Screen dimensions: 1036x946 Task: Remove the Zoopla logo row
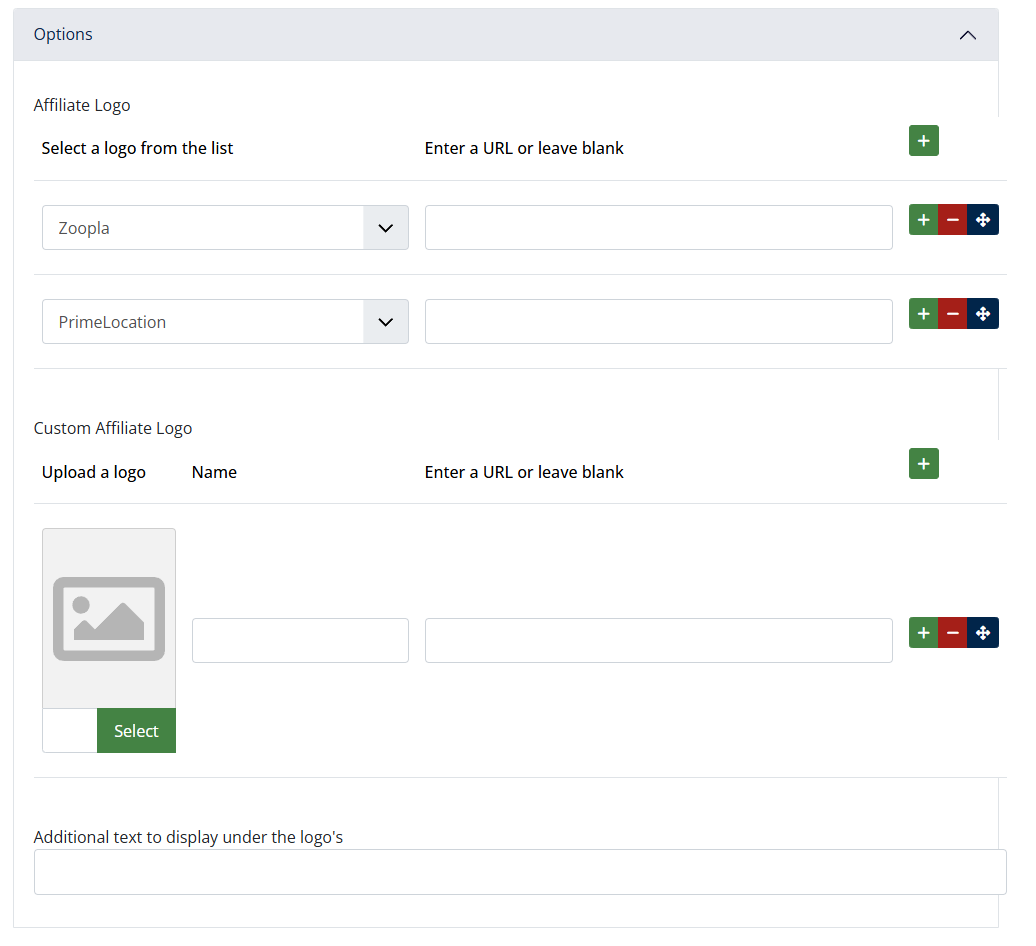tap(953, 220)
